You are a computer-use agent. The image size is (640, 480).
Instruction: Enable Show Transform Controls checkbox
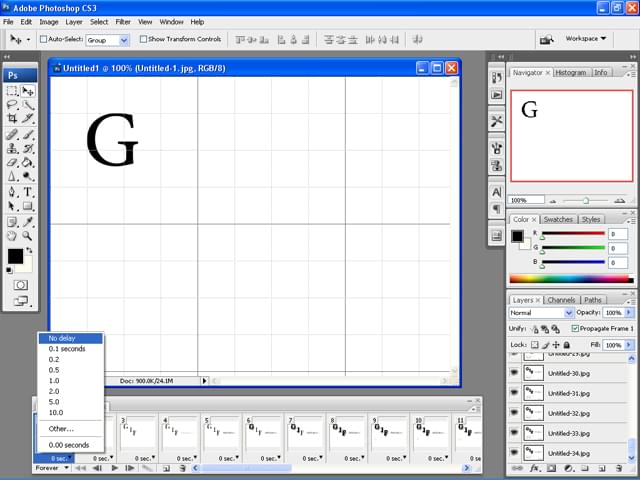pyautogui.click(x=143, y=39)
